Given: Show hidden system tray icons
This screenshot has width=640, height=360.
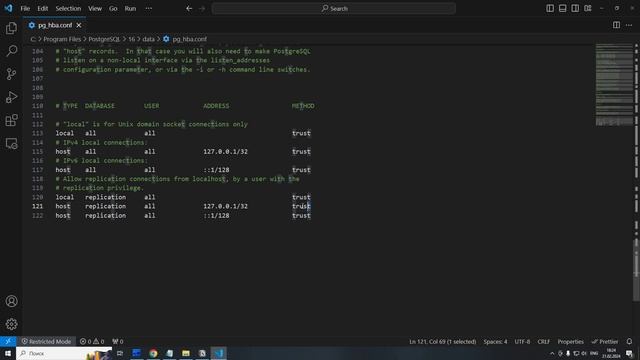Looking at the screenshot, I should [x=552, y=353].
